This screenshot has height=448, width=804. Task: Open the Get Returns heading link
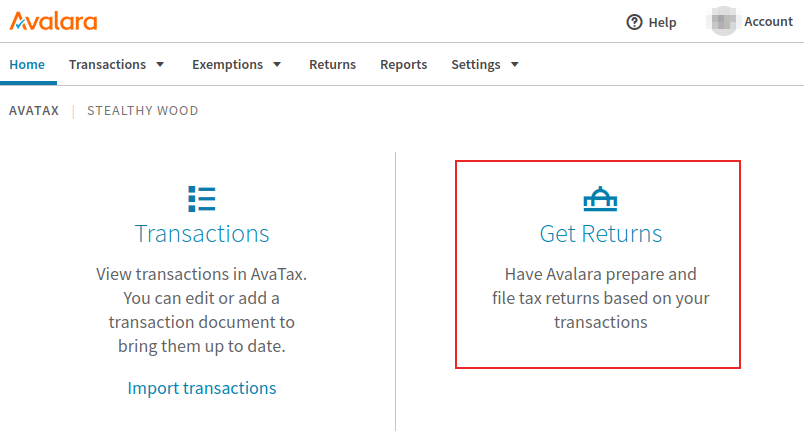coord(600,234)
